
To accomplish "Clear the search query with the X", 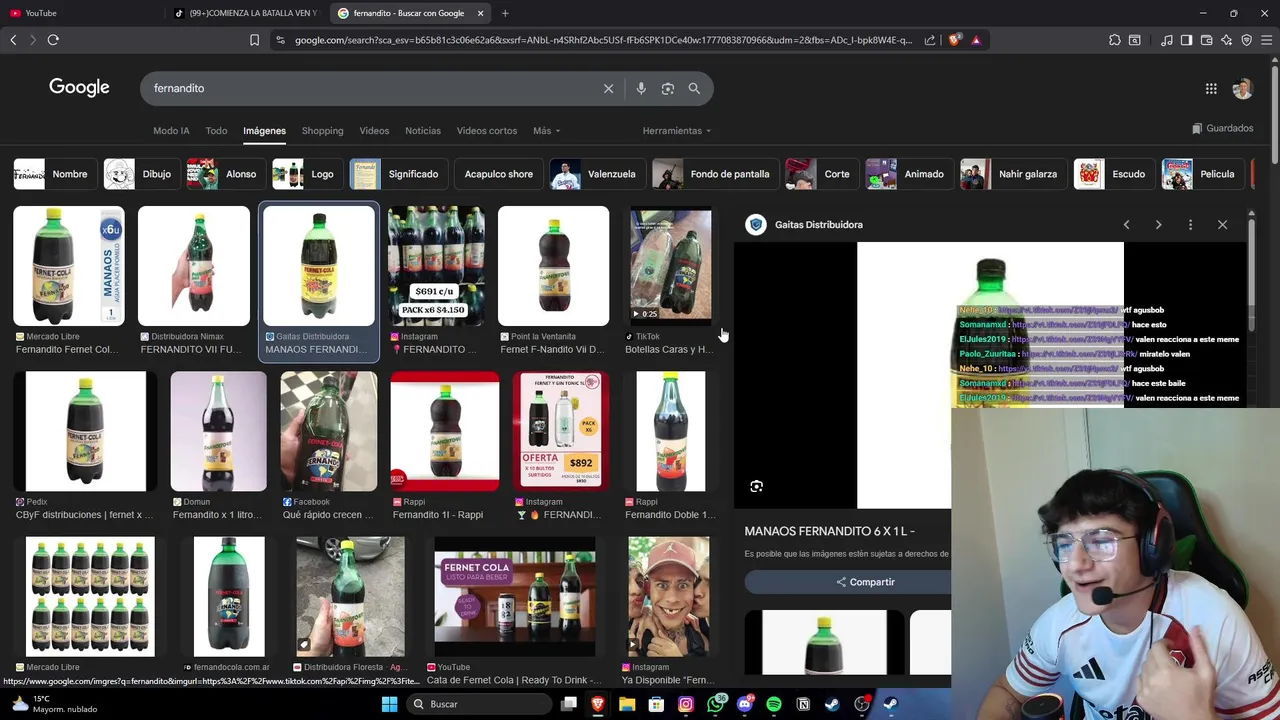I will click(x=608, y=88).
